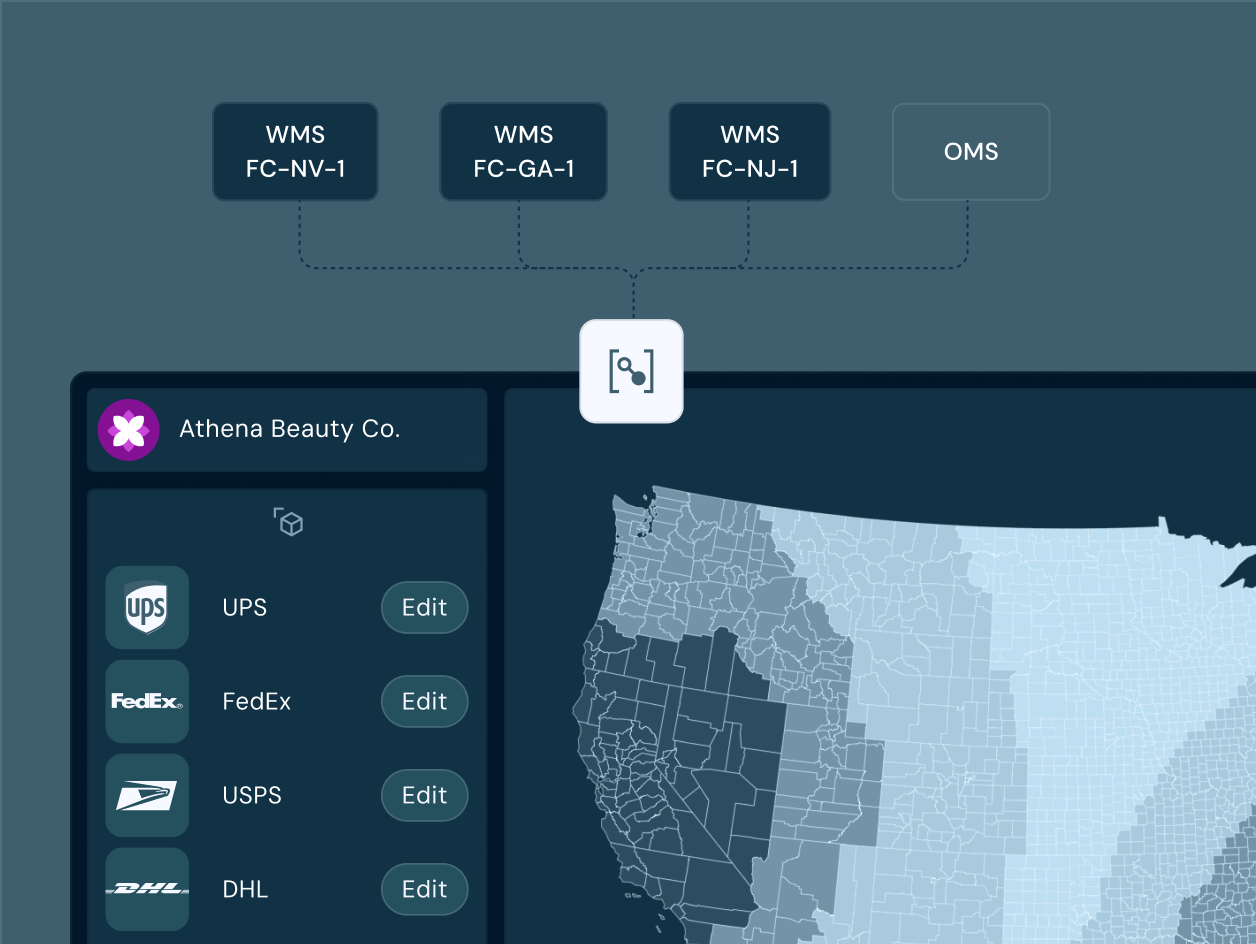
Task: Edit the UPS carrier settings
Action: tap(425, 607)
